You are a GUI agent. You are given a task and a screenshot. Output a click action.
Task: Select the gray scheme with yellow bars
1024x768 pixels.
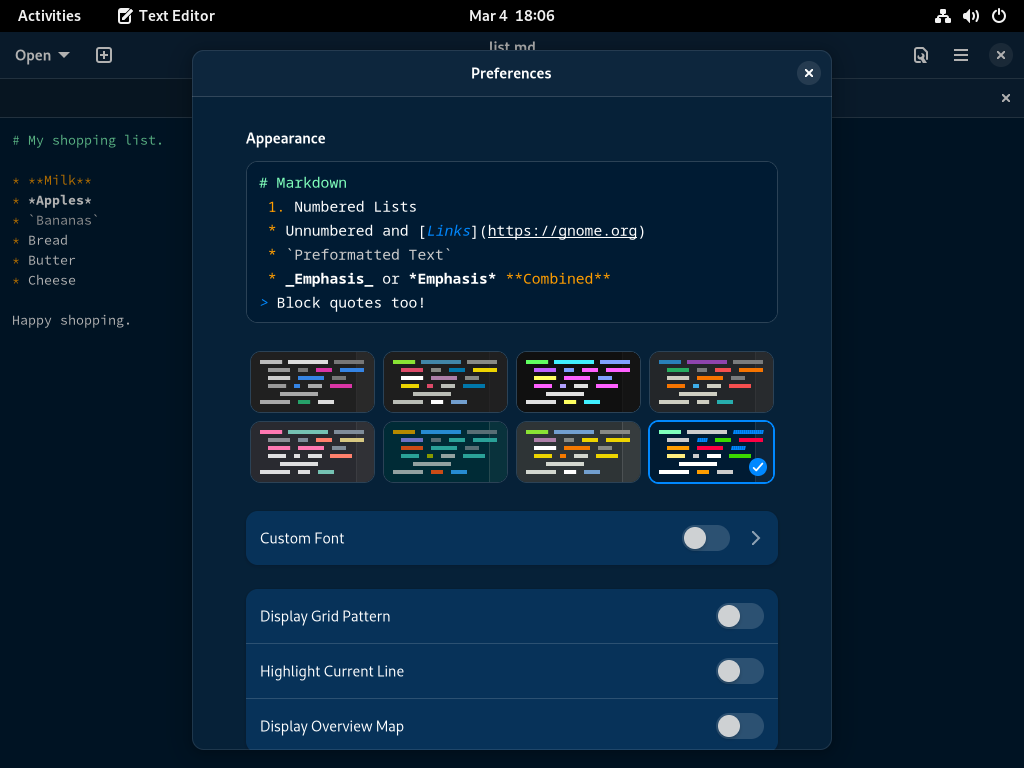tap(578, 452)
